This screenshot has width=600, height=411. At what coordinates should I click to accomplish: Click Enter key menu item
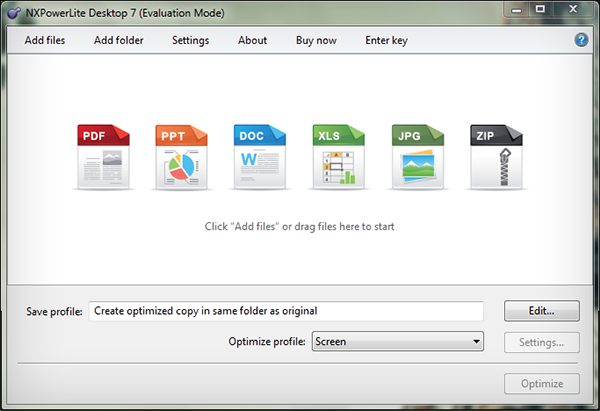386,40
